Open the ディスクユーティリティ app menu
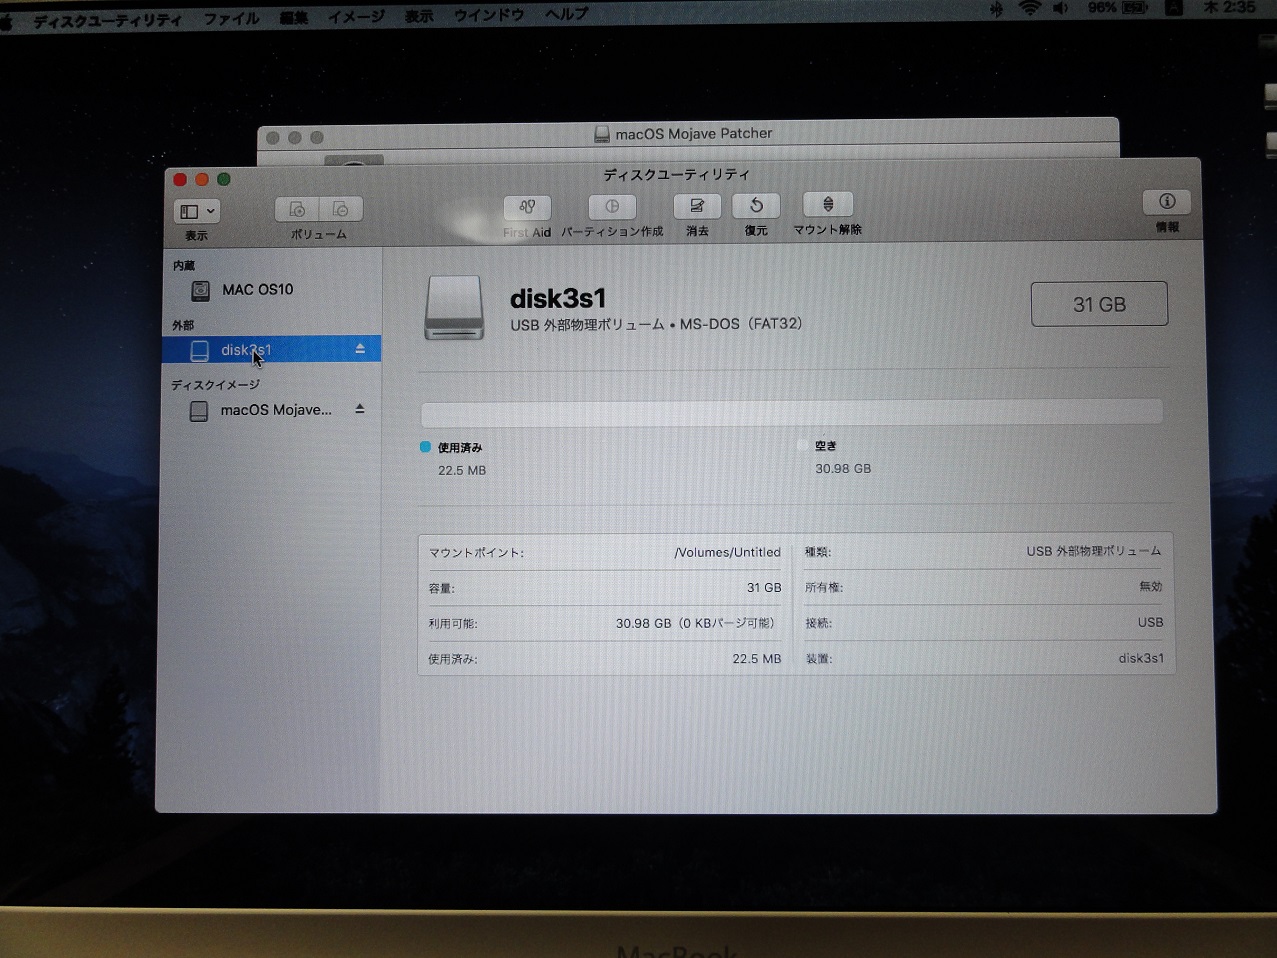This screenshot has width=1277, height=958. pyautogui.click(x=108, y=20)
